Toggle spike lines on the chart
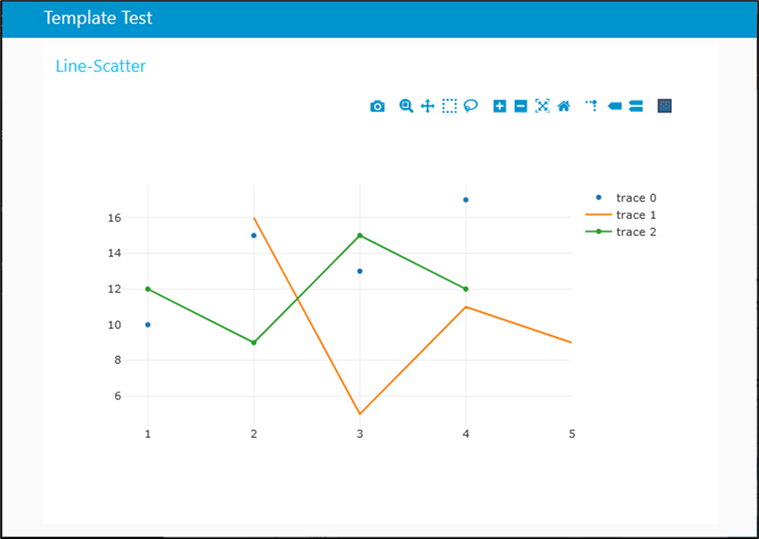Screen dimensions: 759x539 tap(592, 106)
